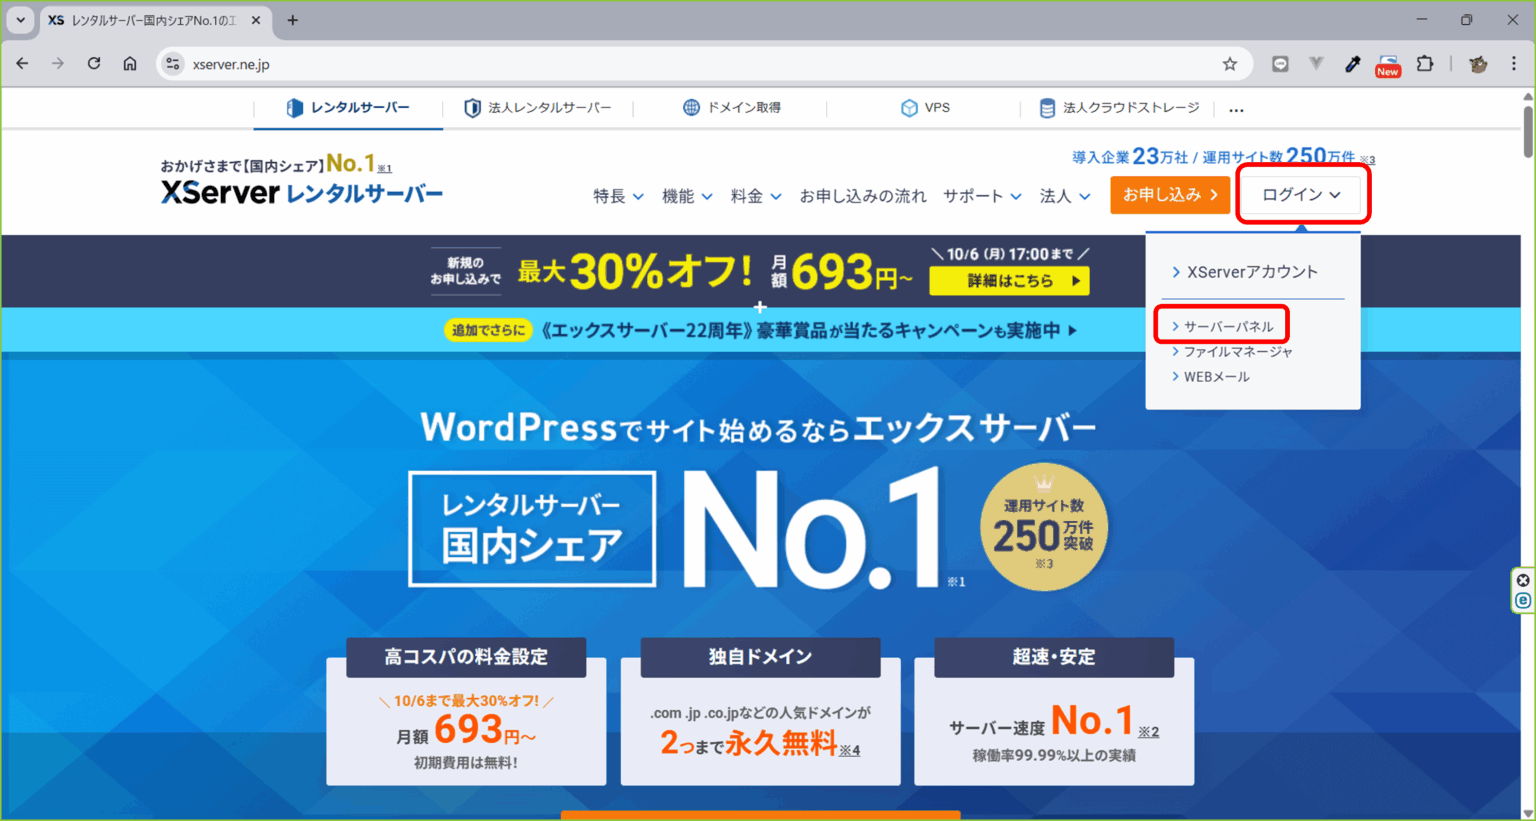
Task: Open Chrome's three-dot menu icon
Action: (1514, 63)
